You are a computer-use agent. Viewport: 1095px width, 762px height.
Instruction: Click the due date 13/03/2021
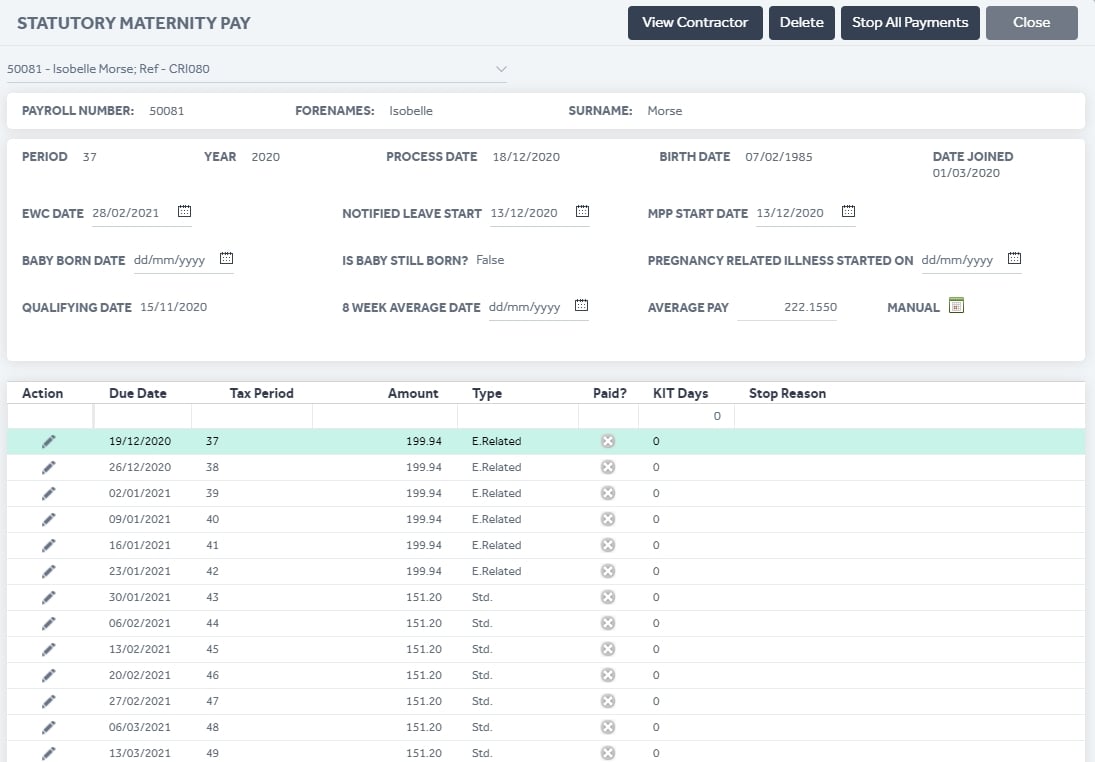[140, 753]
